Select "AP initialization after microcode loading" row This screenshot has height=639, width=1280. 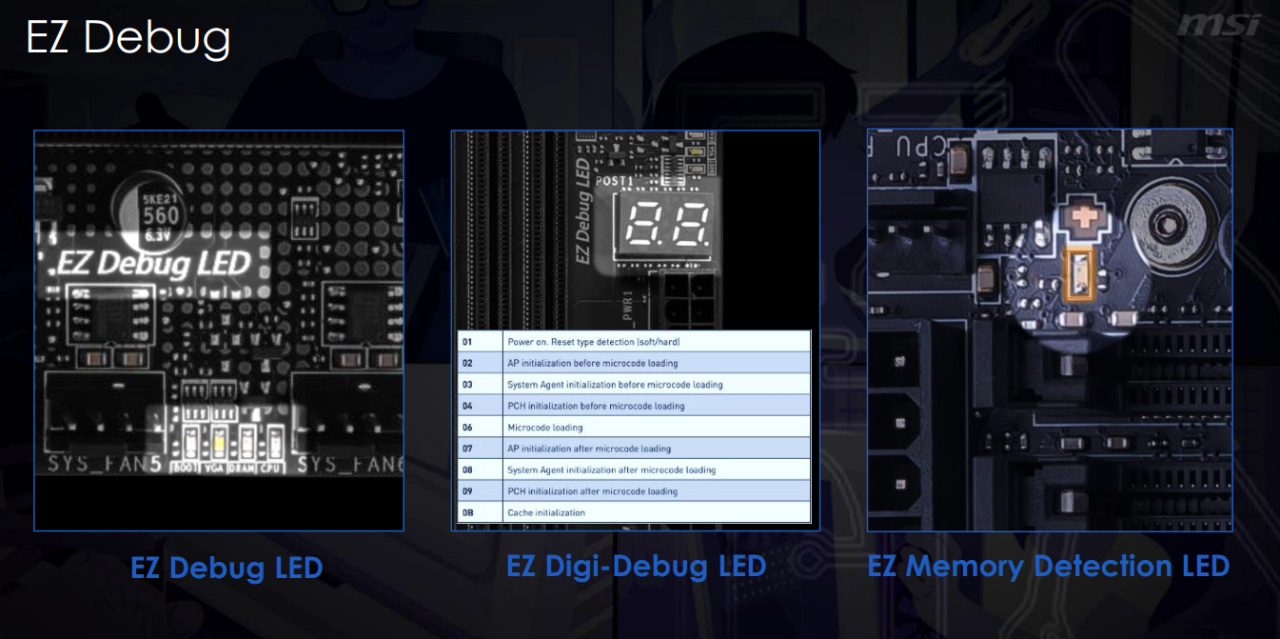pyautogui.click(x=634, y=449)
